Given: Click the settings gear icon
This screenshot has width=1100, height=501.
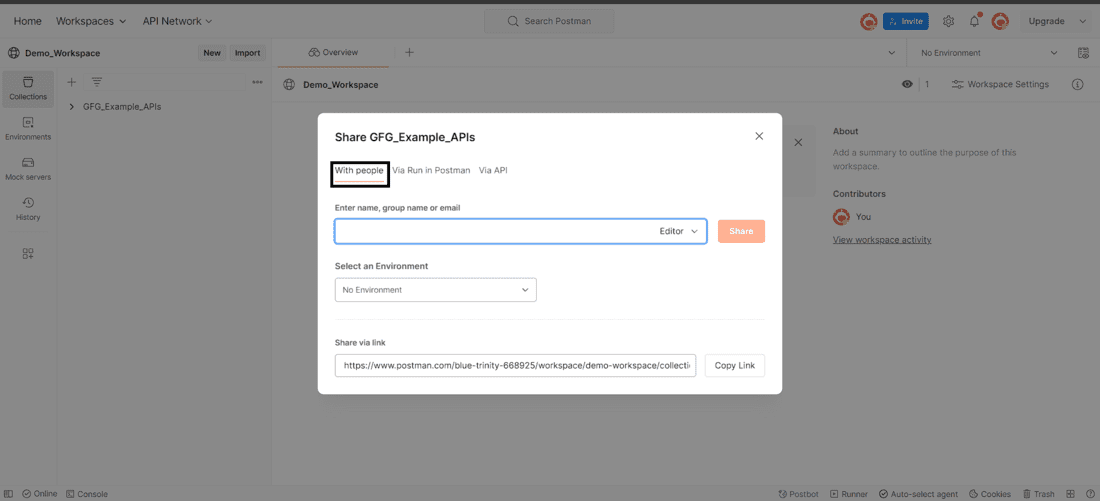Looking at the screenshot, I should 948,21.
